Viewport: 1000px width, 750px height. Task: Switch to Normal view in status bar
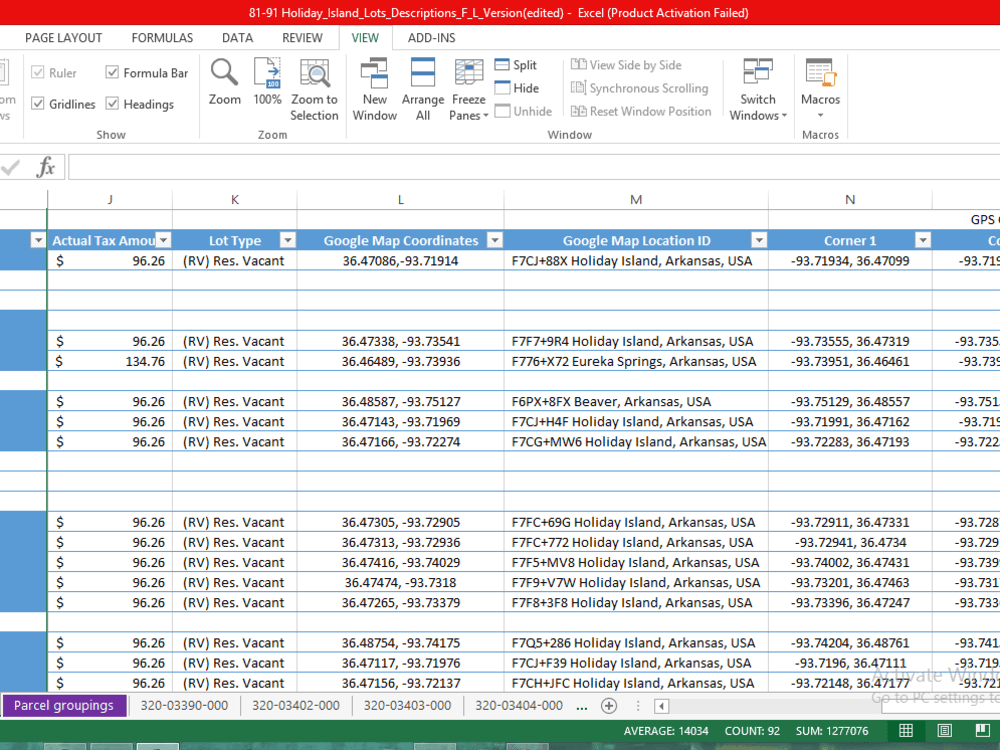906,730
